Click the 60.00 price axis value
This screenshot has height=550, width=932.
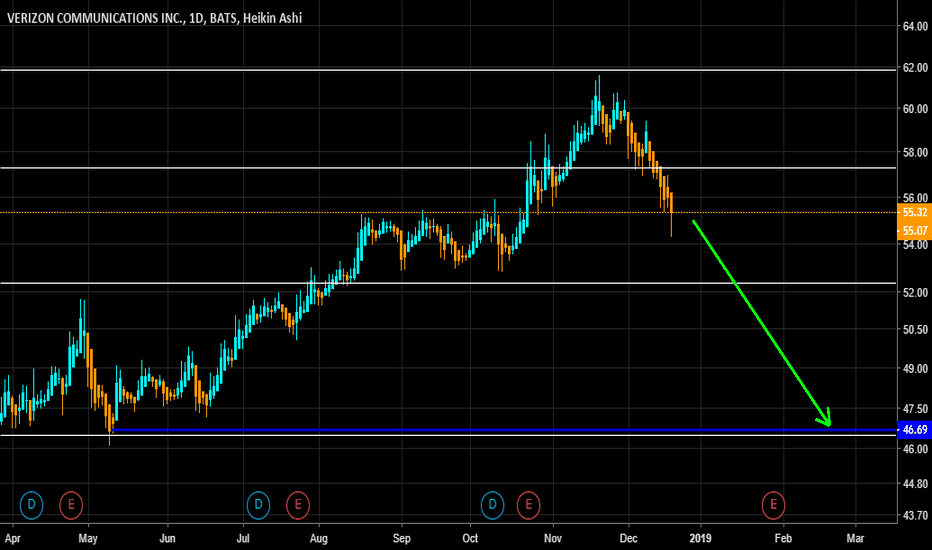[915, 109]
